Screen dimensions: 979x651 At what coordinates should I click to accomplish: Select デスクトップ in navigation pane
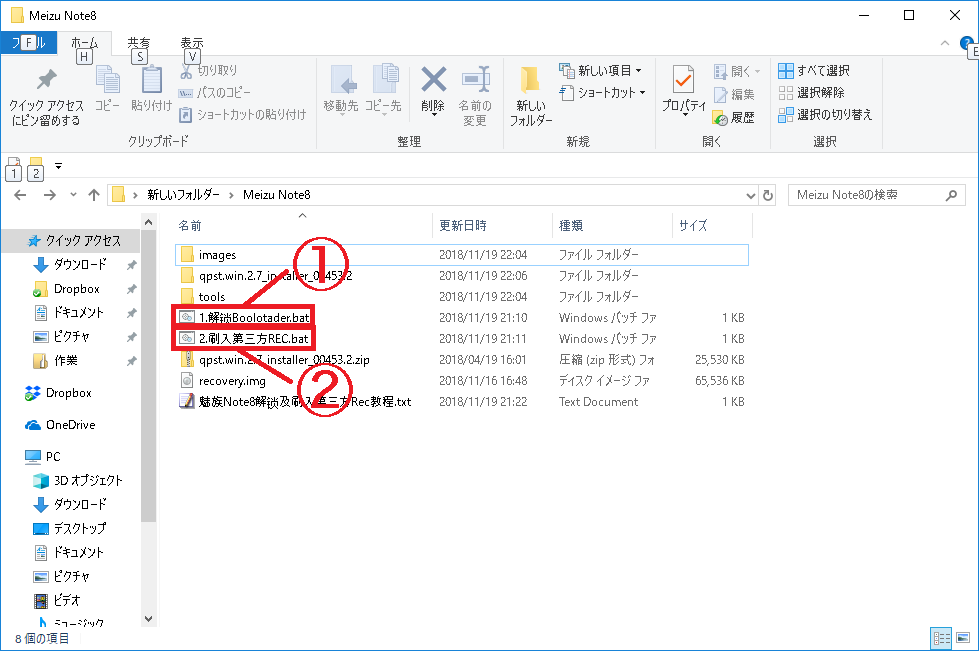click(69, 529)
